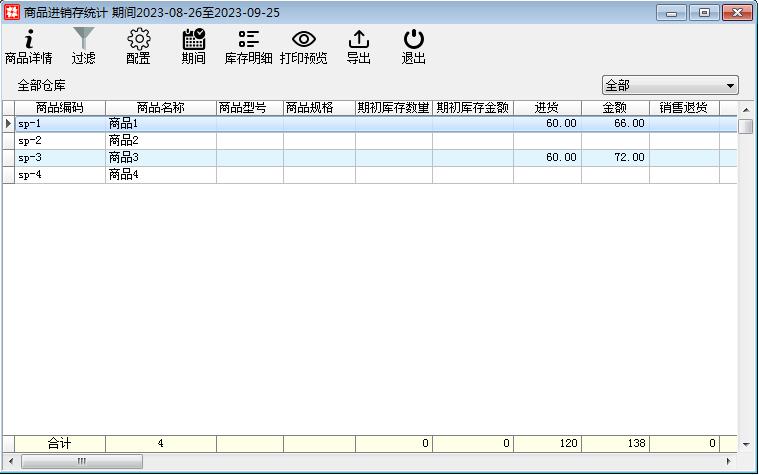This screenshot has height=475, width=759.
Task: Click the horizontal scrollbar right arrow
Action: [x=727, y=461]
